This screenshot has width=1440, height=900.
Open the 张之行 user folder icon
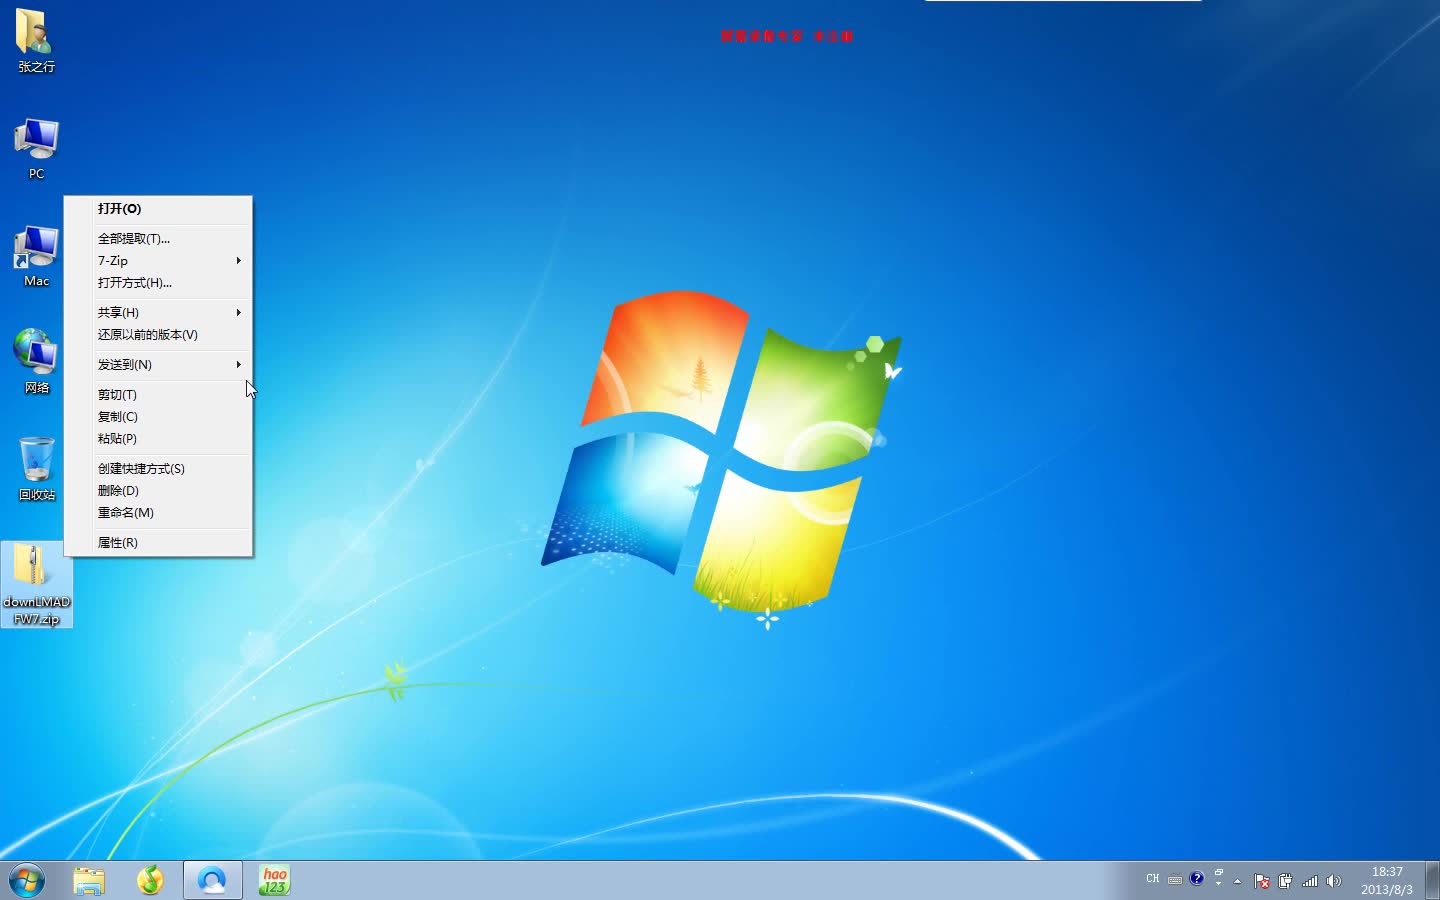(36, 40)
